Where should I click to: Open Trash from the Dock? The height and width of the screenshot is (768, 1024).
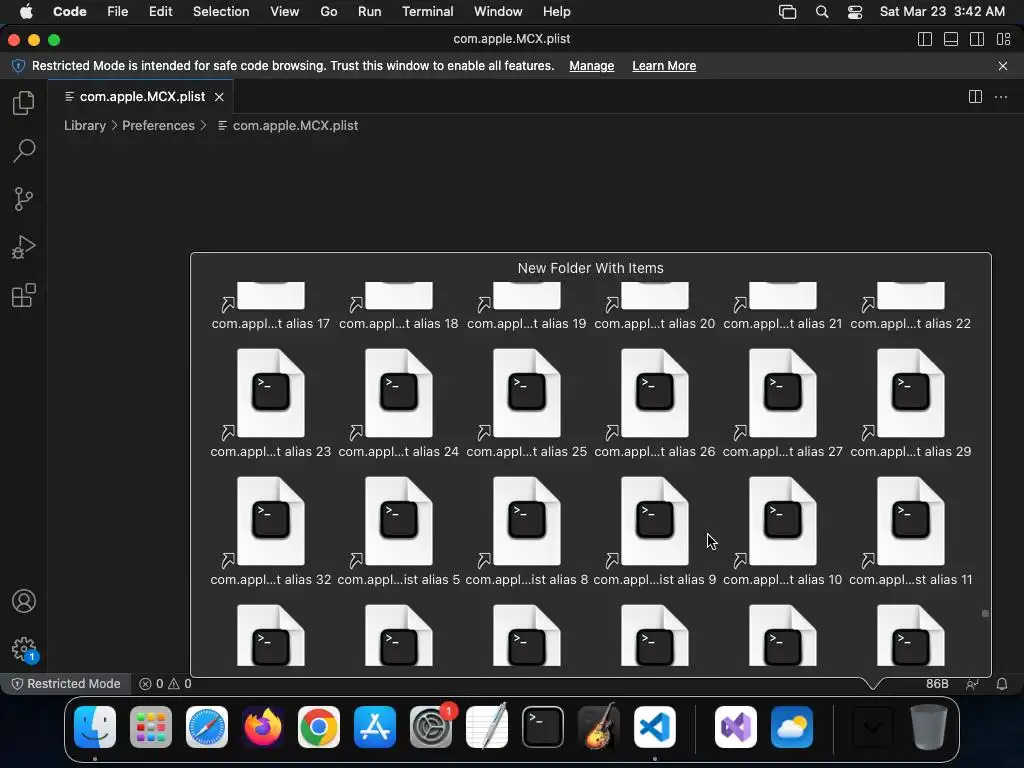coord(929,727)
